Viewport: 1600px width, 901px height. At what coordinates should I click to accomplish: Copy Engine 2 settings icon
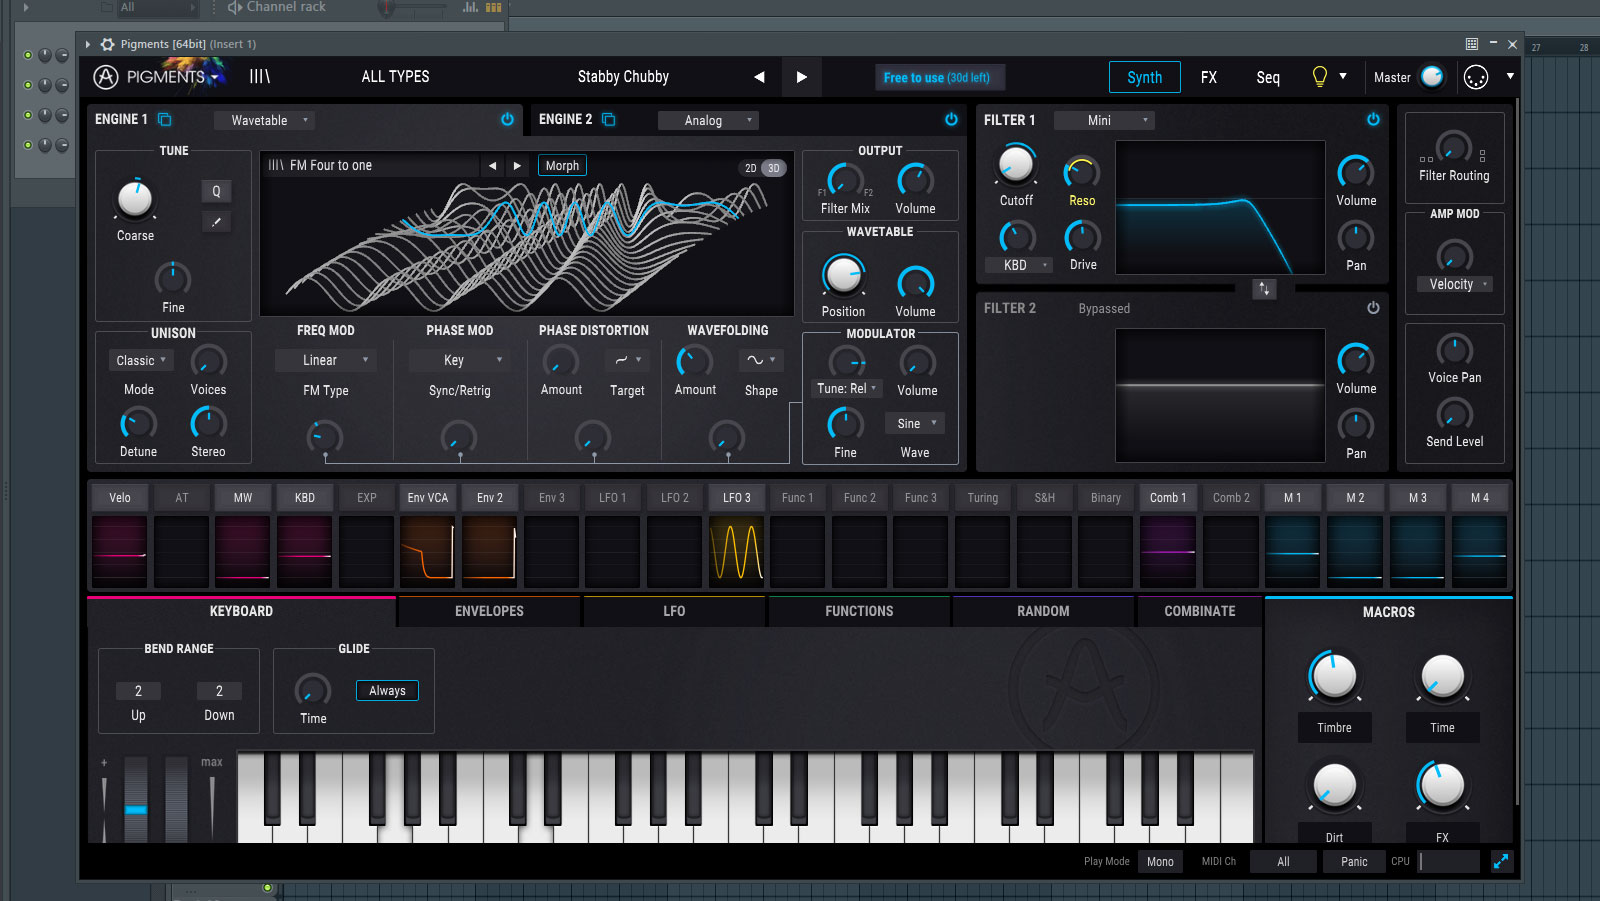608,119
